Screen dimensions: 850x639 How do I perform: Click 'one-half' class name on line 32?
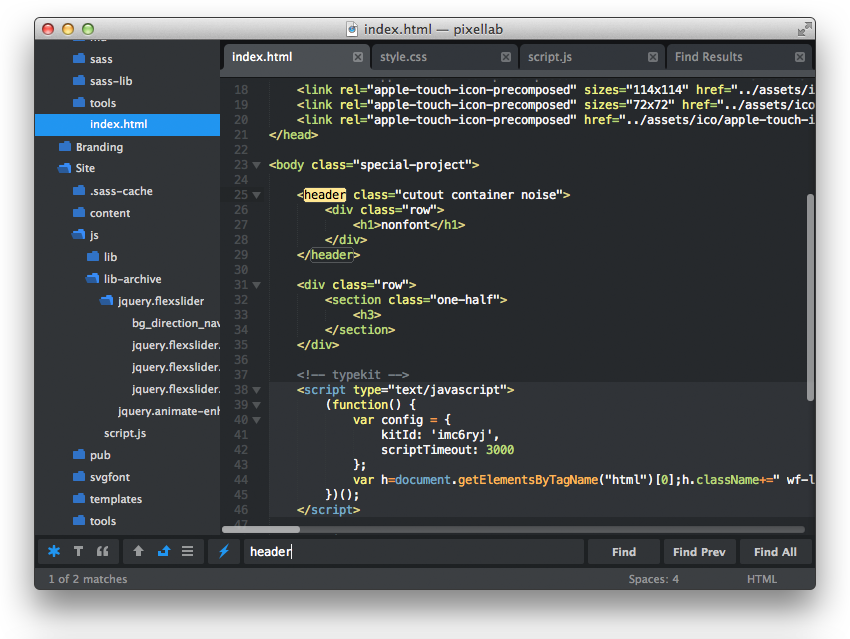(466, 300)
